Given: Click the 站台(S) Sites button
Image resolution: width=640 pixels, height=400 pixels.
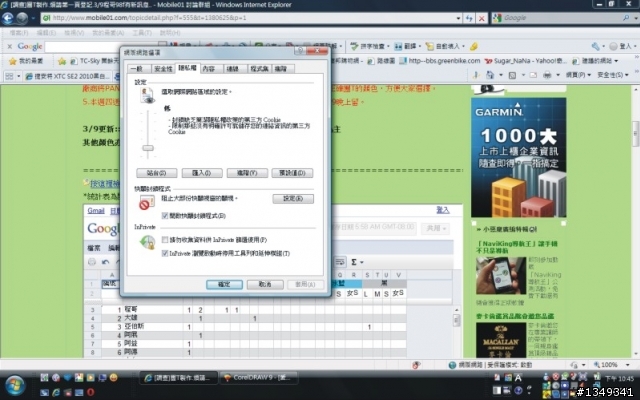Looking at the screenshot, I should 157,173.
